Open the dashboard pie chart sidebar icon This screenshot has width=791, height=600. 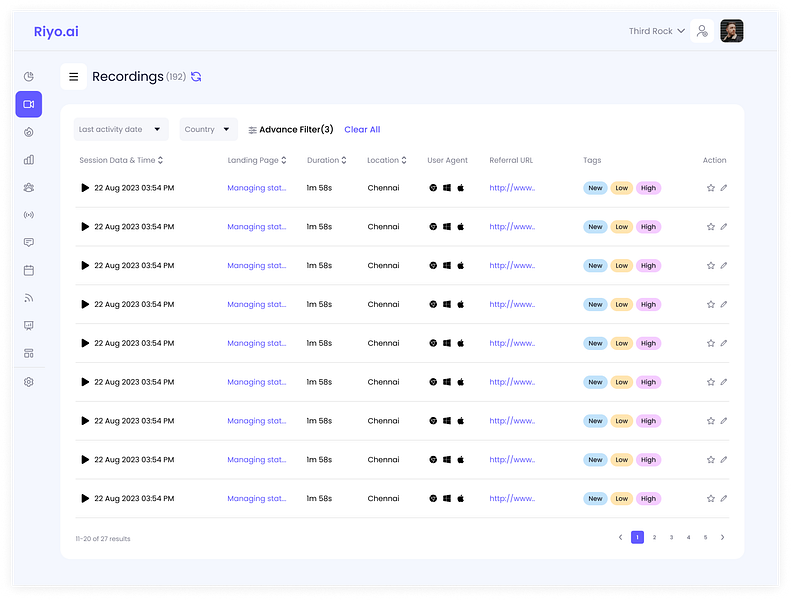(x=29, y=77)
